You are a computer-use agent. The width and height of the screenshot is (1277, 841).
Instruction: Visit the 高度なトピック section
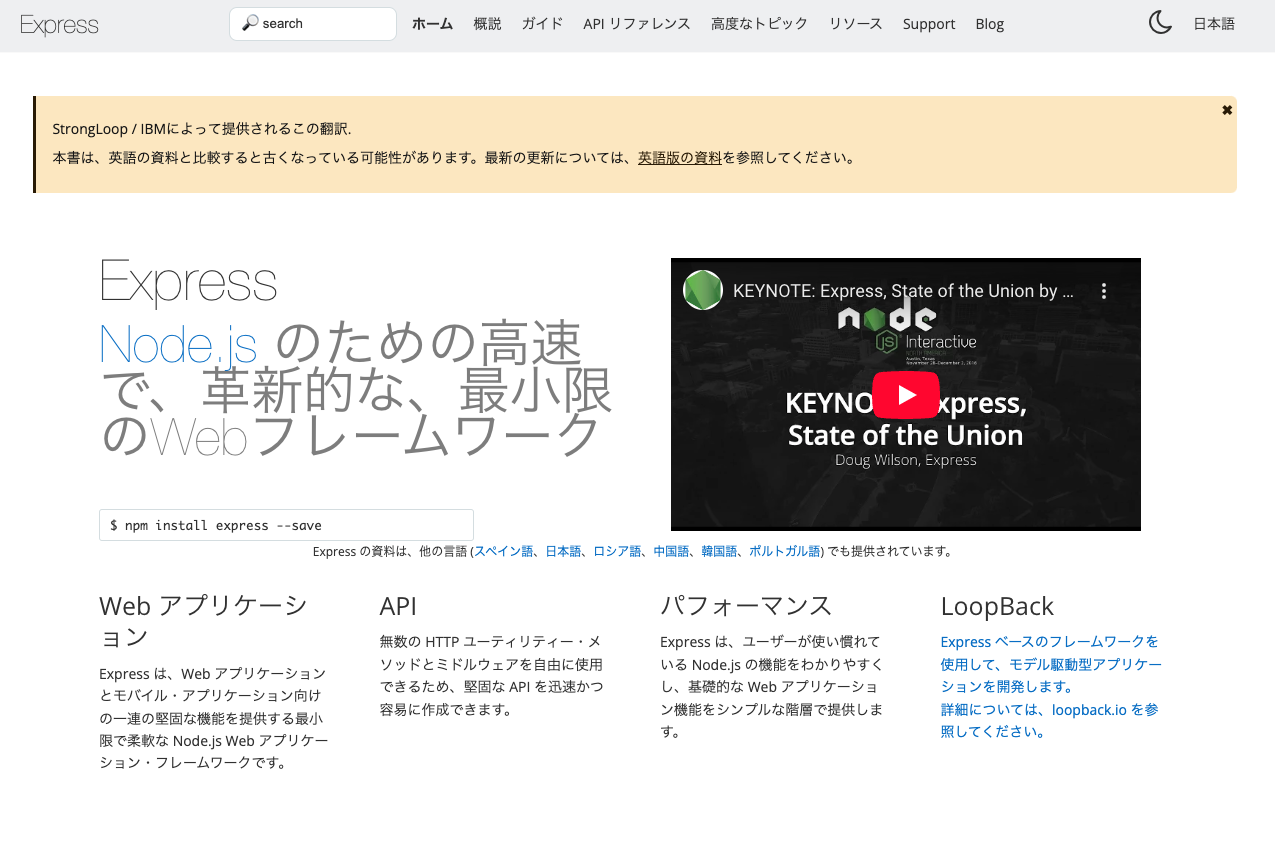[x=759, y=23]
